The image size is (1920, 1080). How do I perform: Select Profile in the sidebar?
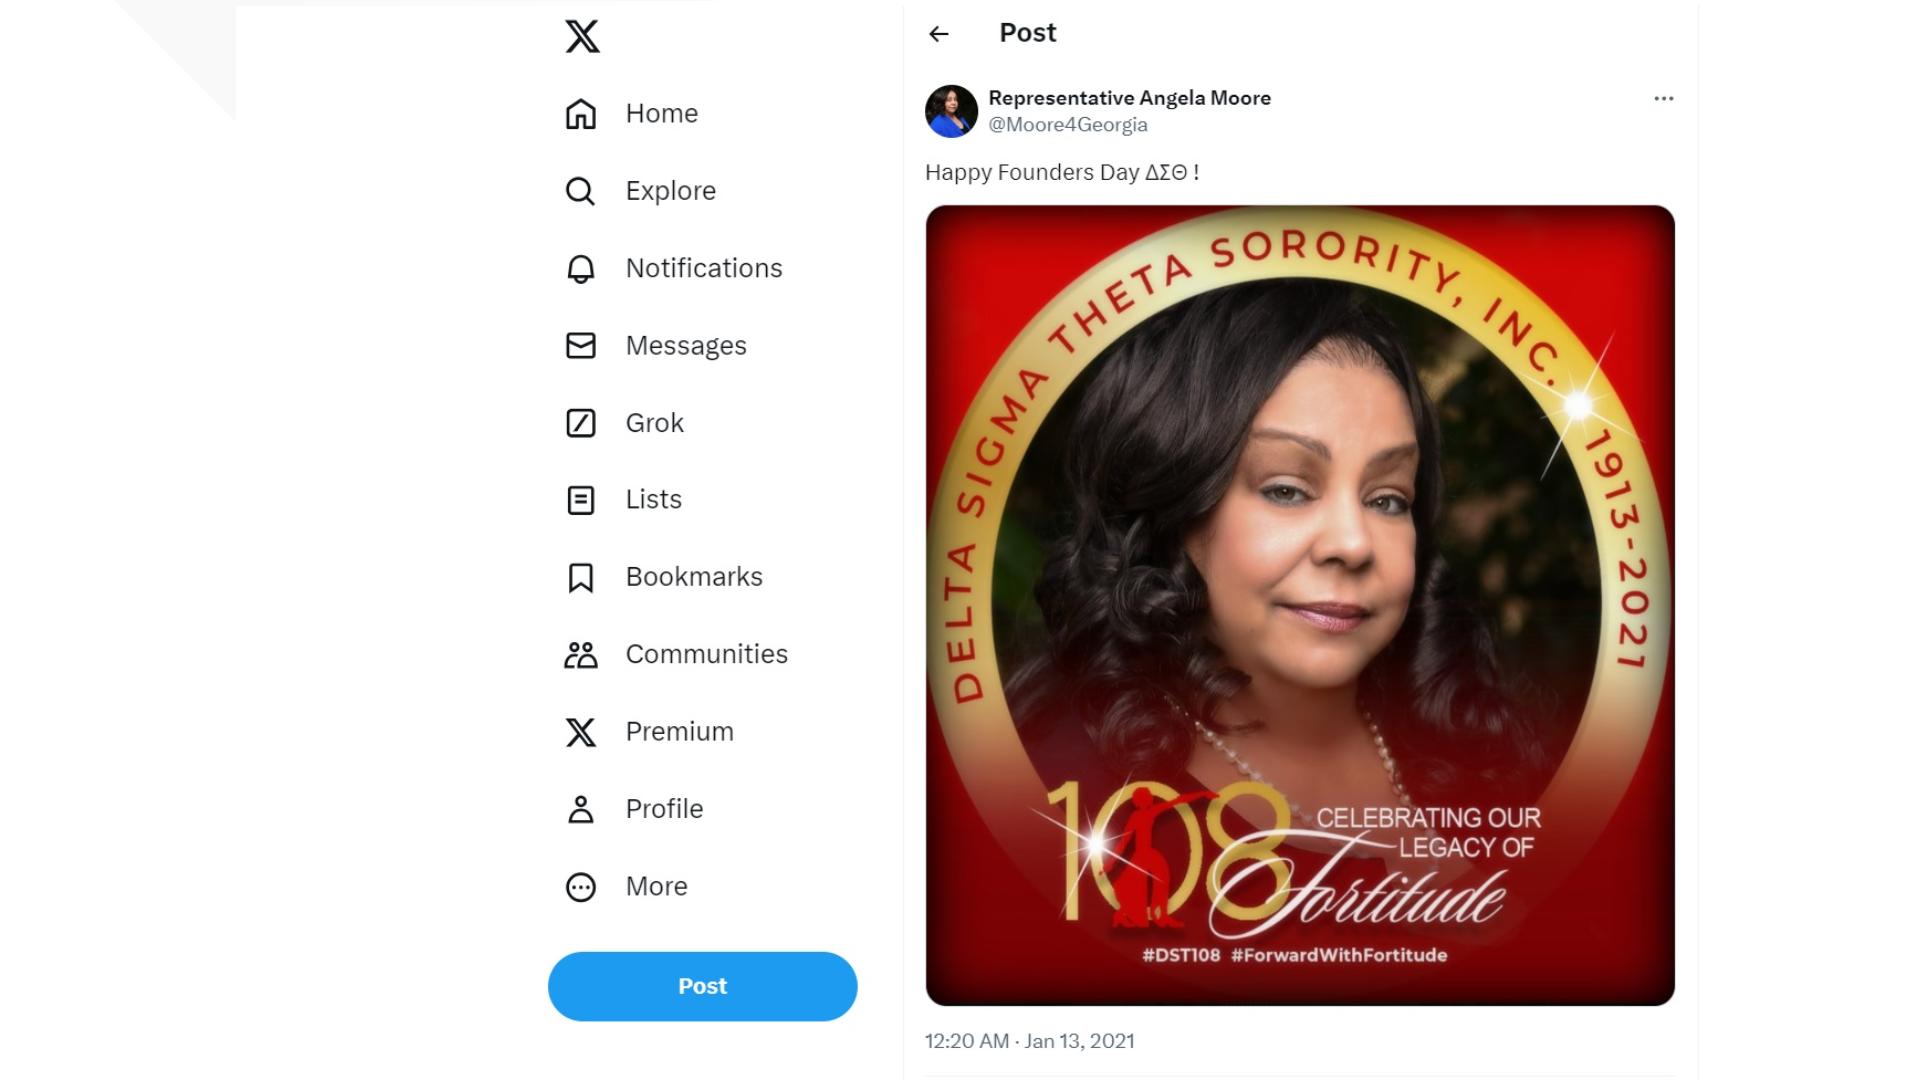click(663, 808)
